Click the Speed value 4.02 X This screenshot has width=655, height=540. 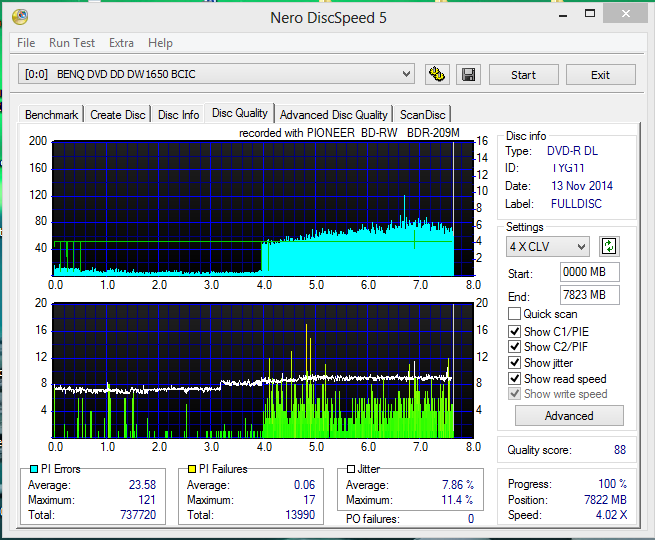click(611, 515)
